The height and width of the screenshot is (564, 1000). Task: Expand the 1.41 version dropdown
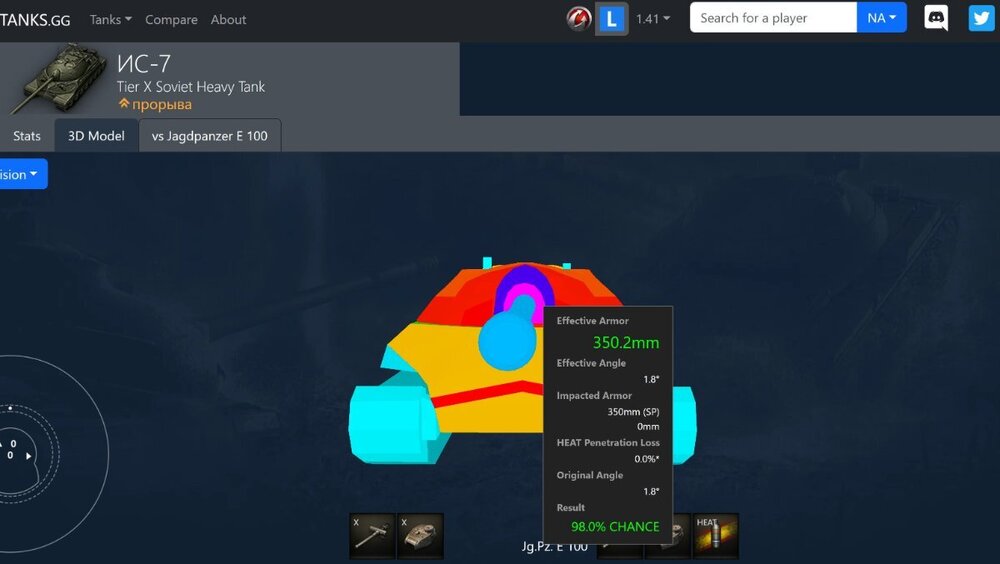(653, 19)
